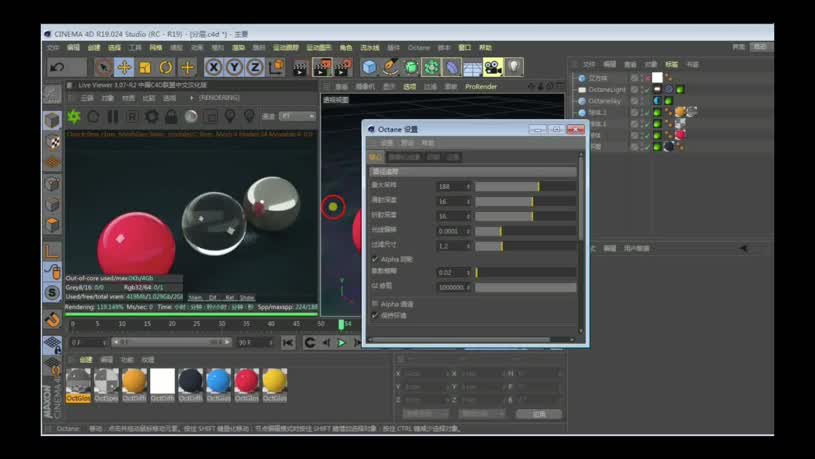Toggle the Live Viewer lock resolution icon

click(x=171, y=116)
